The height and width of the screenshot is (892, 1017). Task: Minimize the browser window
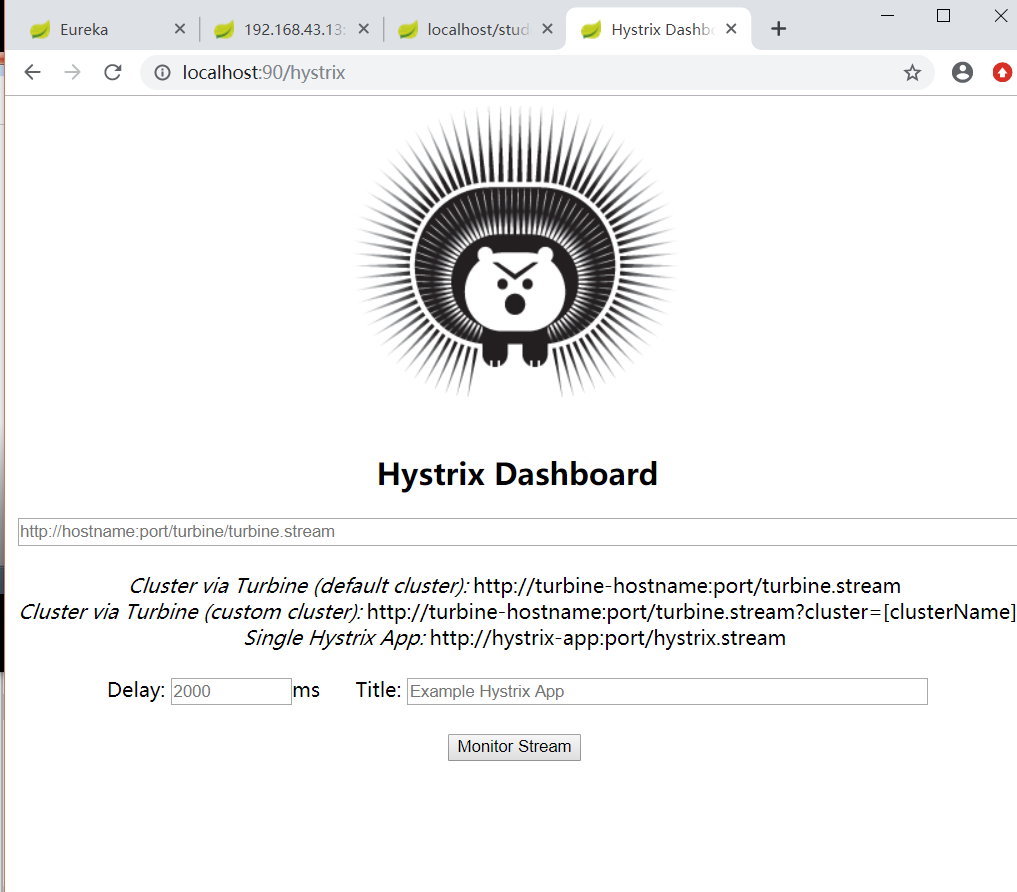887,15
